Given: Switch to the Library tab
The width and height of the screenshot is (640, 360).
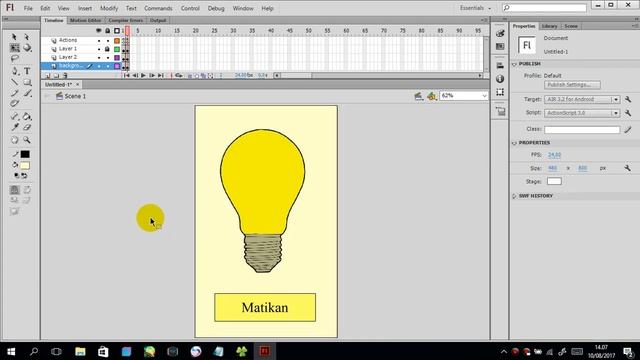Looking at the screenshot, I should click(549, 26).
